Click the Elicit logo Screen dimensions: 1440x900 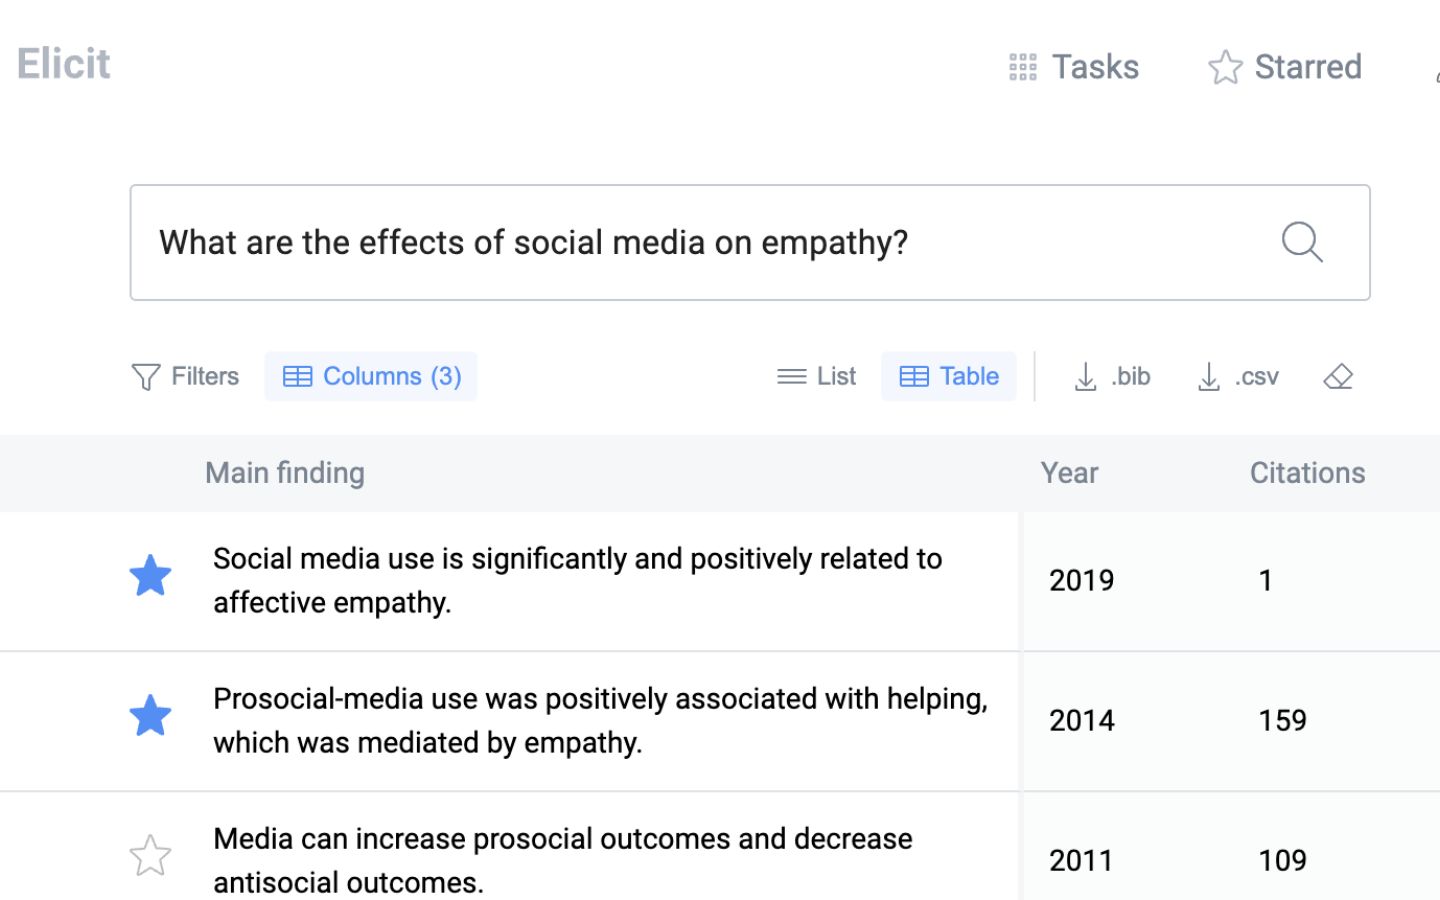click(64, 64)
